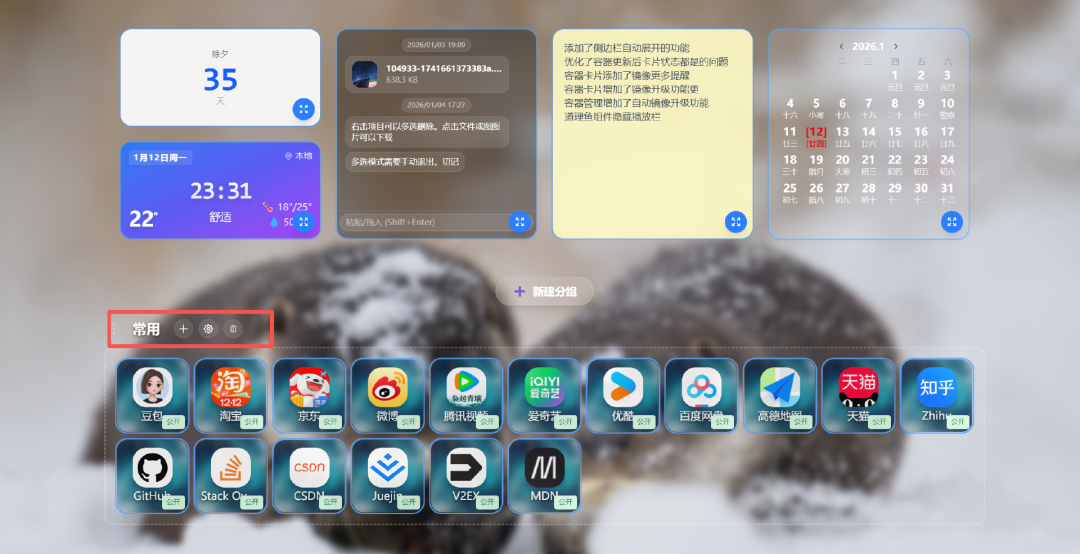Select date 8 in the calendar
1080x554 pixels.
[895, 107]
